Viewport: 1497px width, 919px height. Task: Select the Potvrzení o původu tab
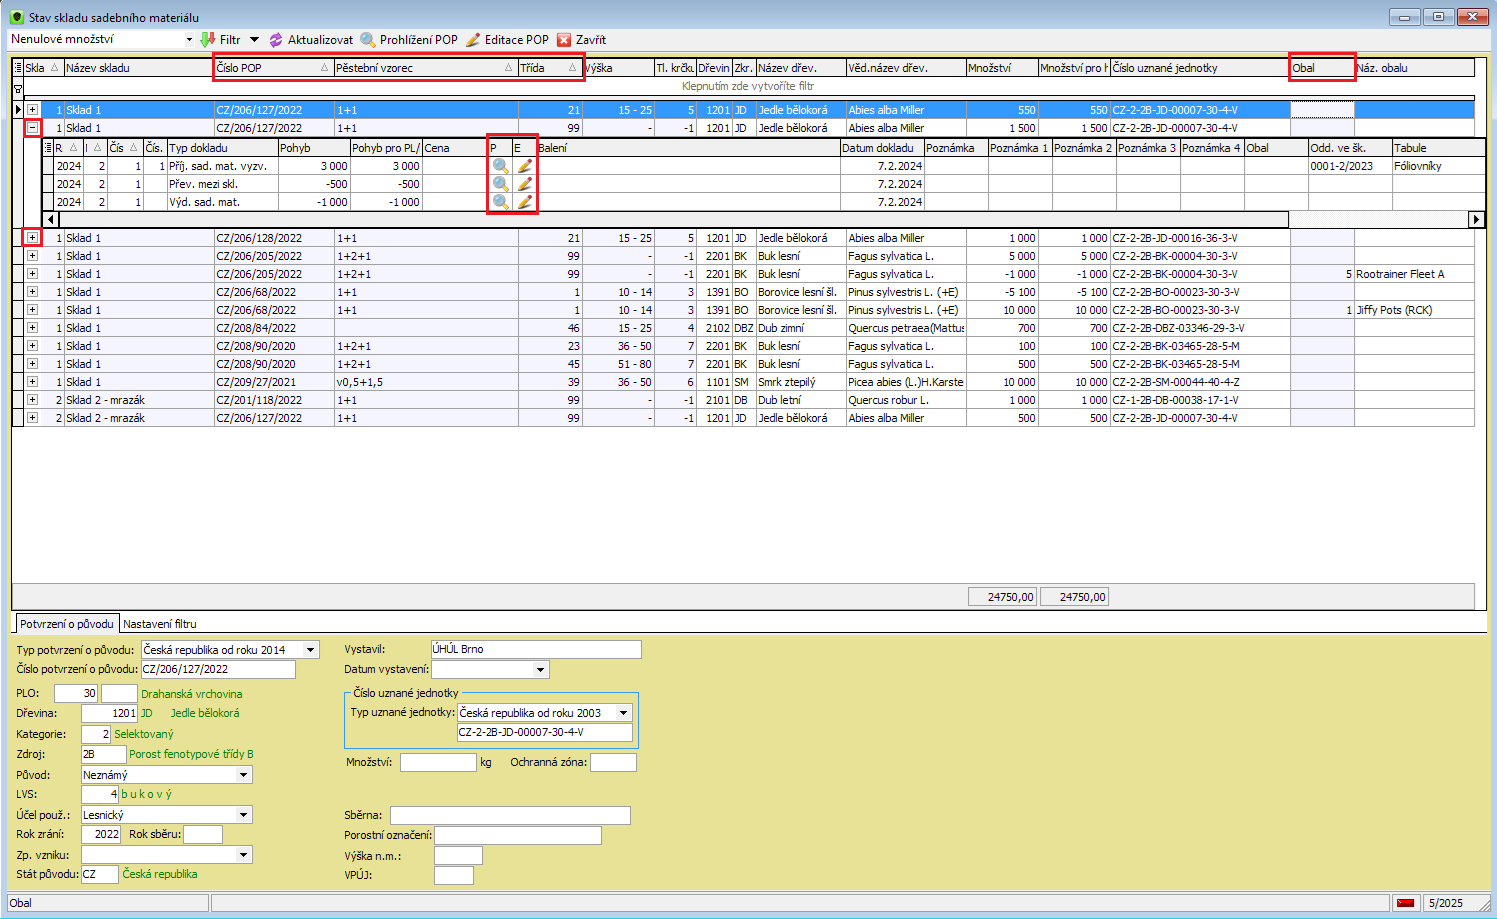point(67,624)
